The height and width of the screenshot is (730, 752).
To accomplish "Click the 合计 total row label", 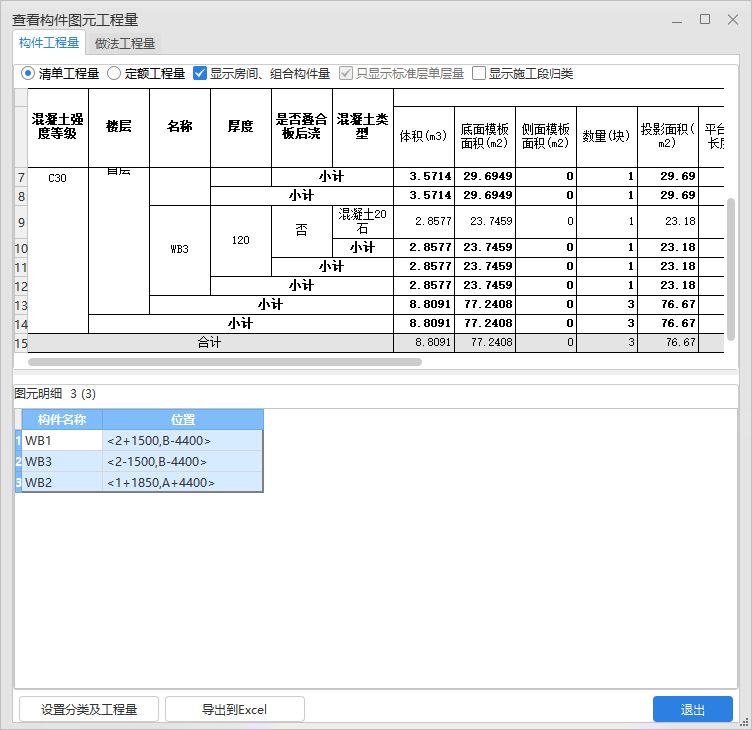I will click(x=210, y=342).
